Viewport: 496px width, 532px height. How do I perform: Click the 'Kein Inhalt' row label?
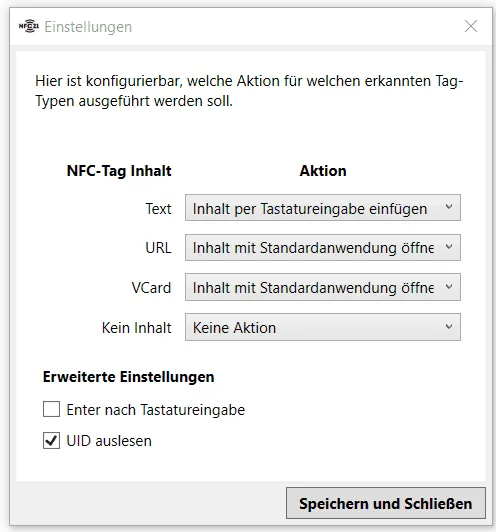136,328
